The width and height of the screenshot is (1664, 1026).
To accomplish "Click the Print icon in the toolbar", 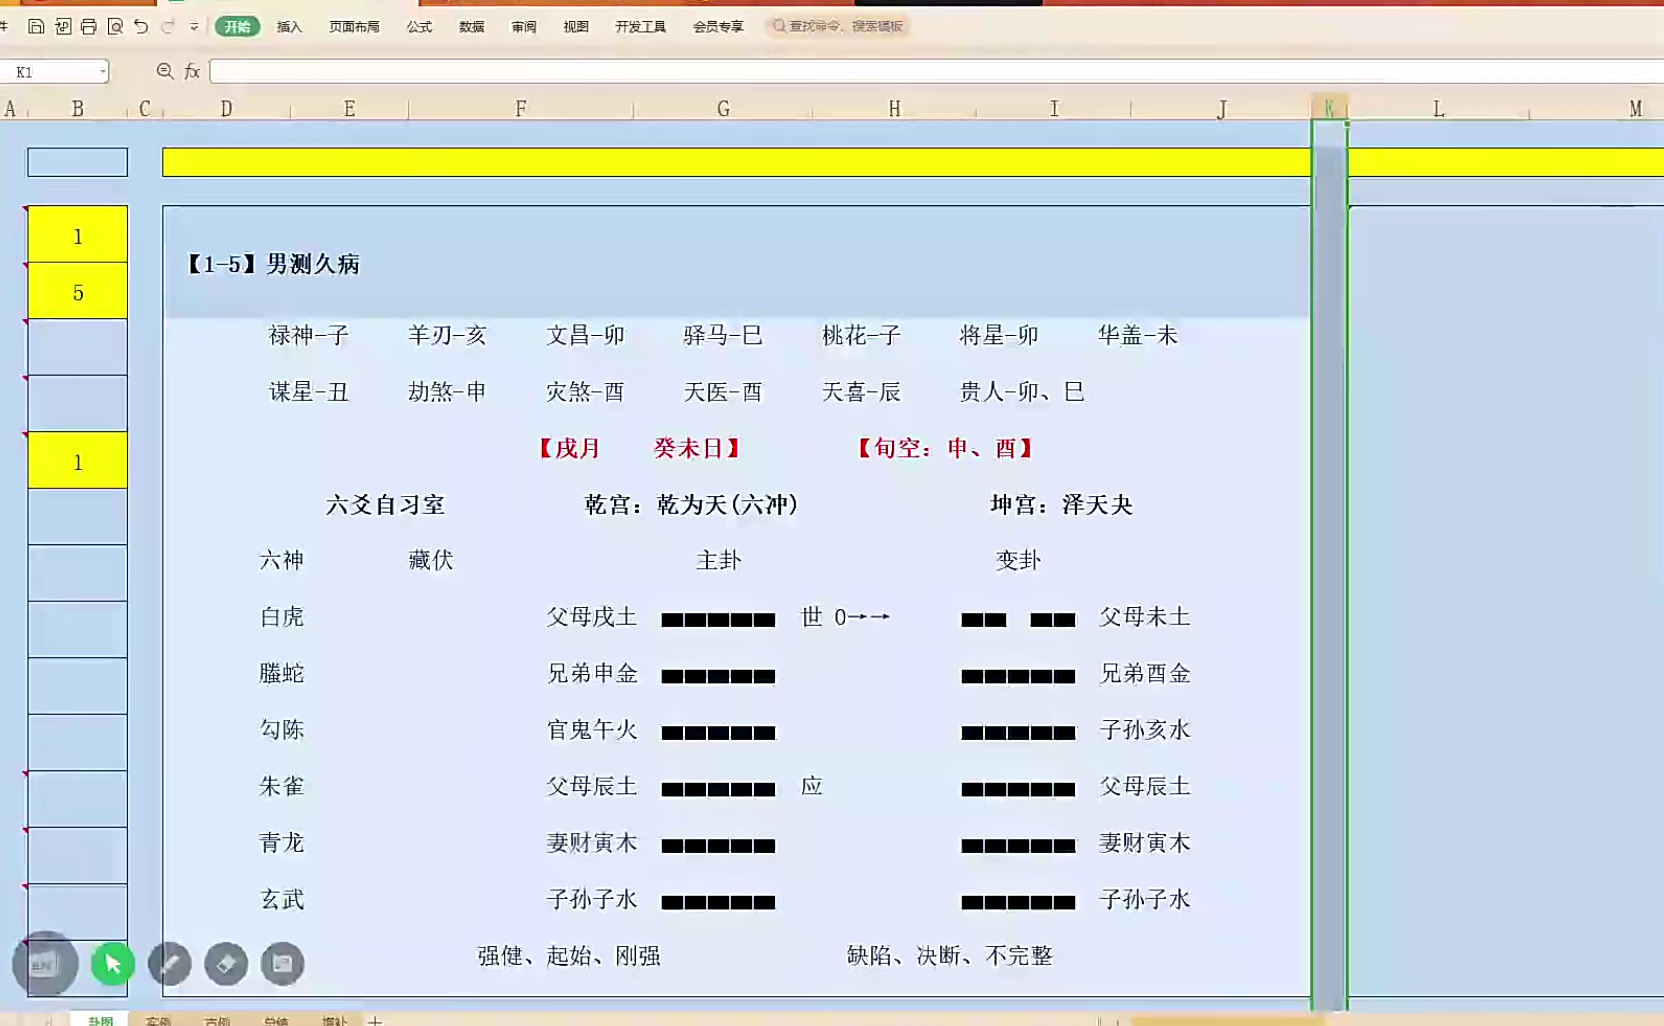I will point(89,27).
